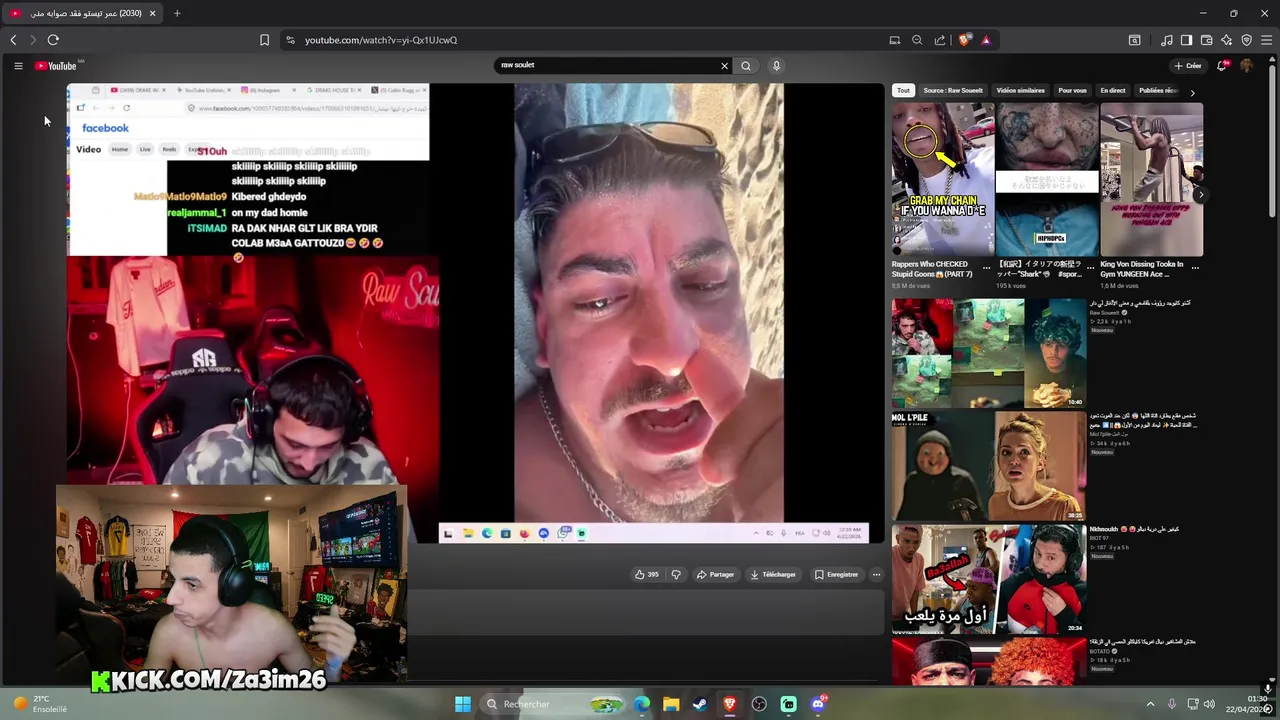Viewport: 1280px width, 720px height.
Task: Open the MOL L'PILE video thumbnail
Action: pos(988,465)
